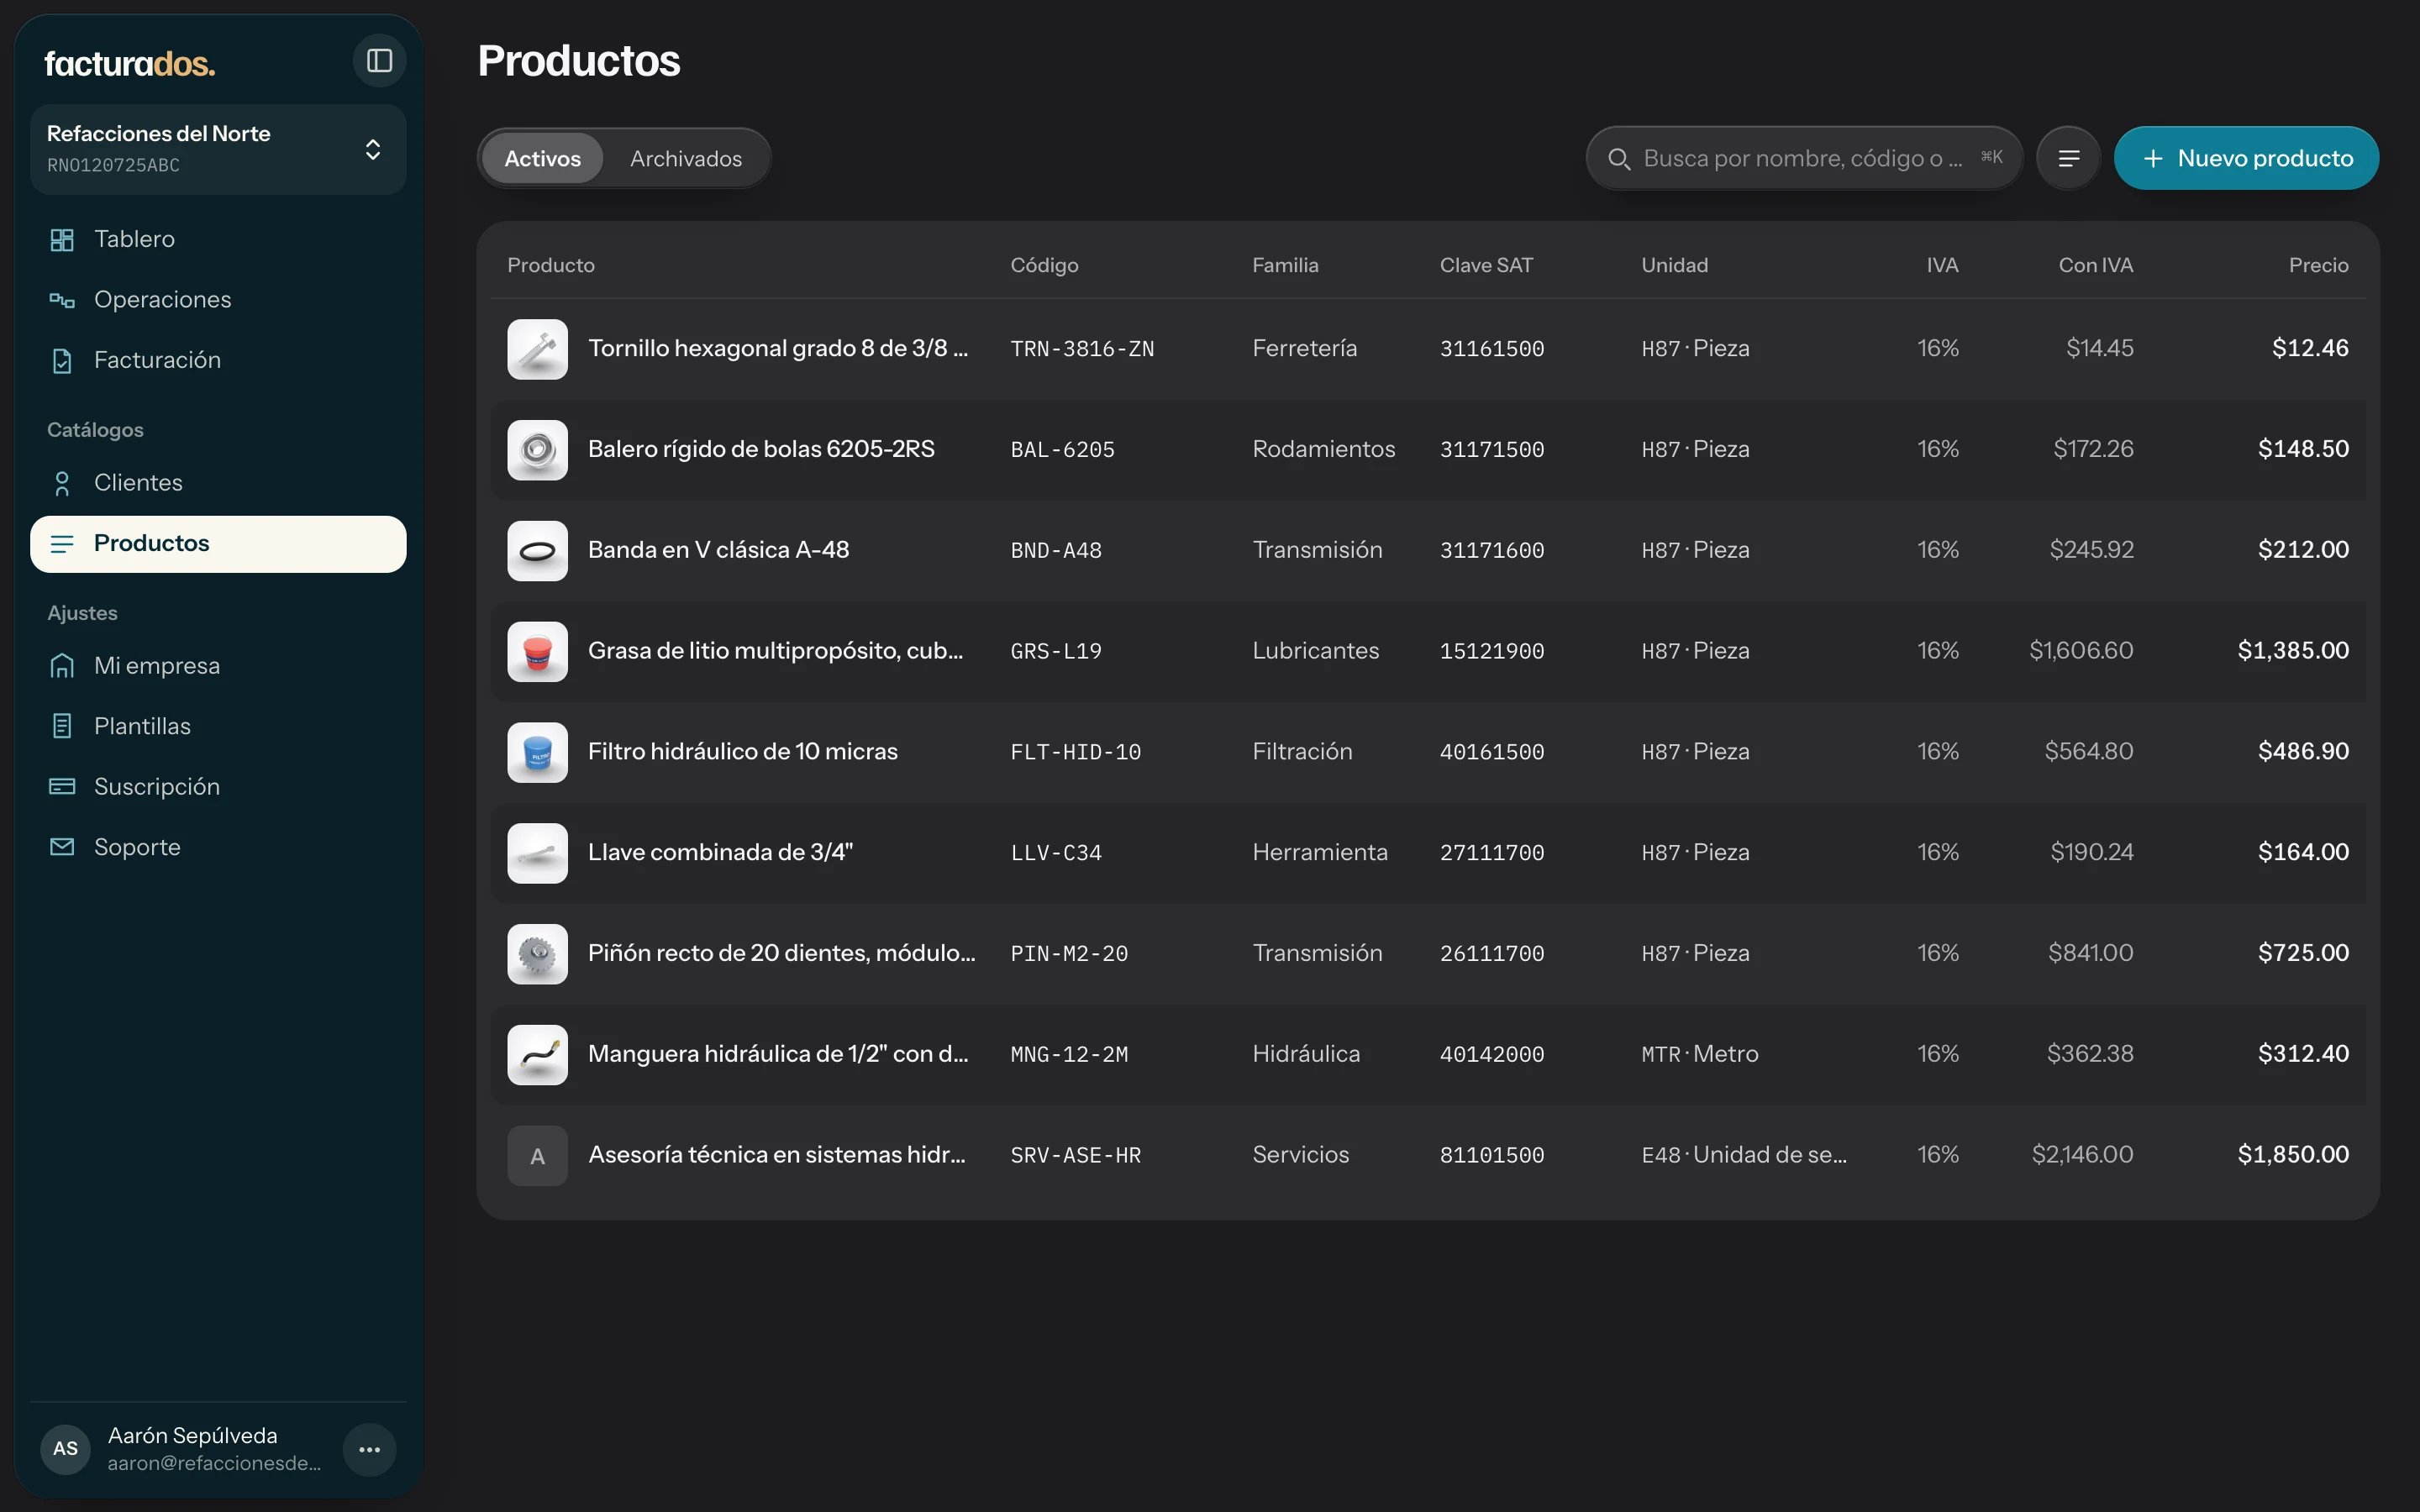Viewport: 2420px width, 1512px height.
Task: Open the Llave combinada de 3/4" row
Action: pos(1428,853)
